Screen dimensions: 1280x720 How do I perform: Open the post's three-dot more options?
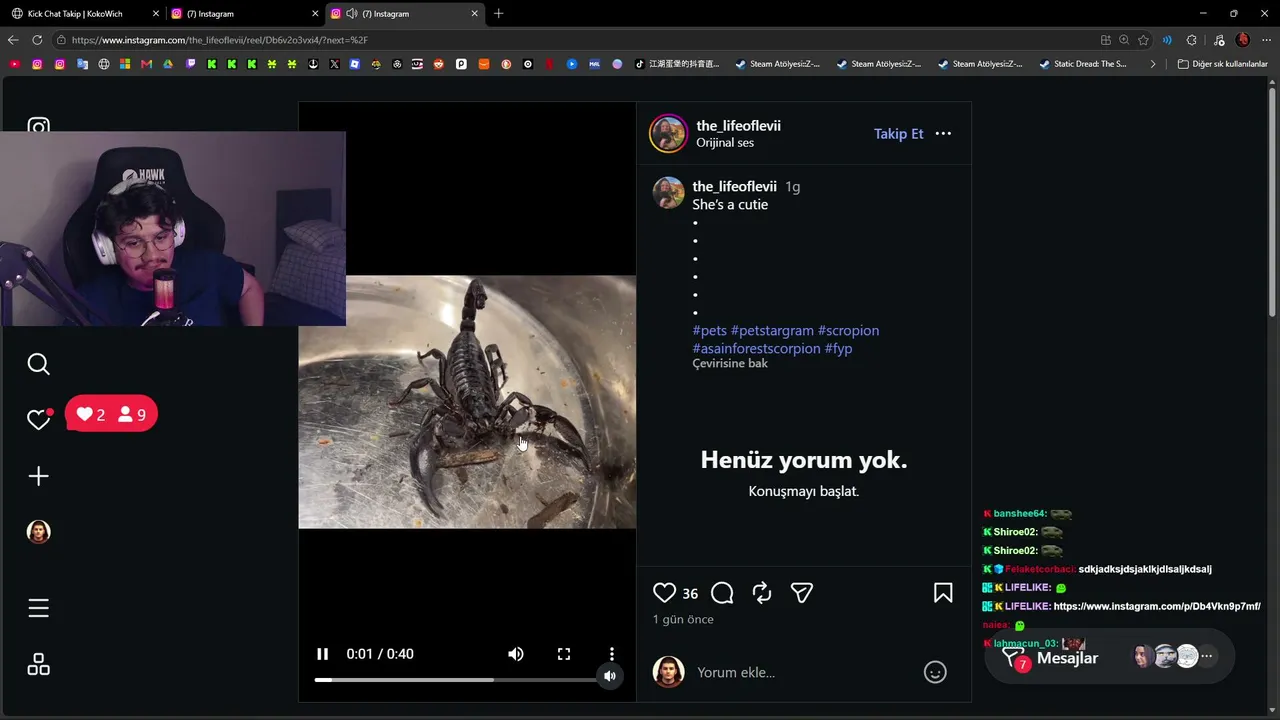tap(943, 134)
